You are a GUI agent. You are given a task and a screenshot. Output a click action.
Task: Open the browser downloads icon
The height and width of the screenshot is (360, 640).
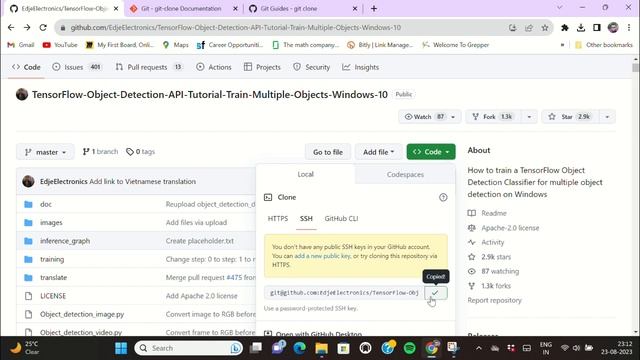[581, 28]
